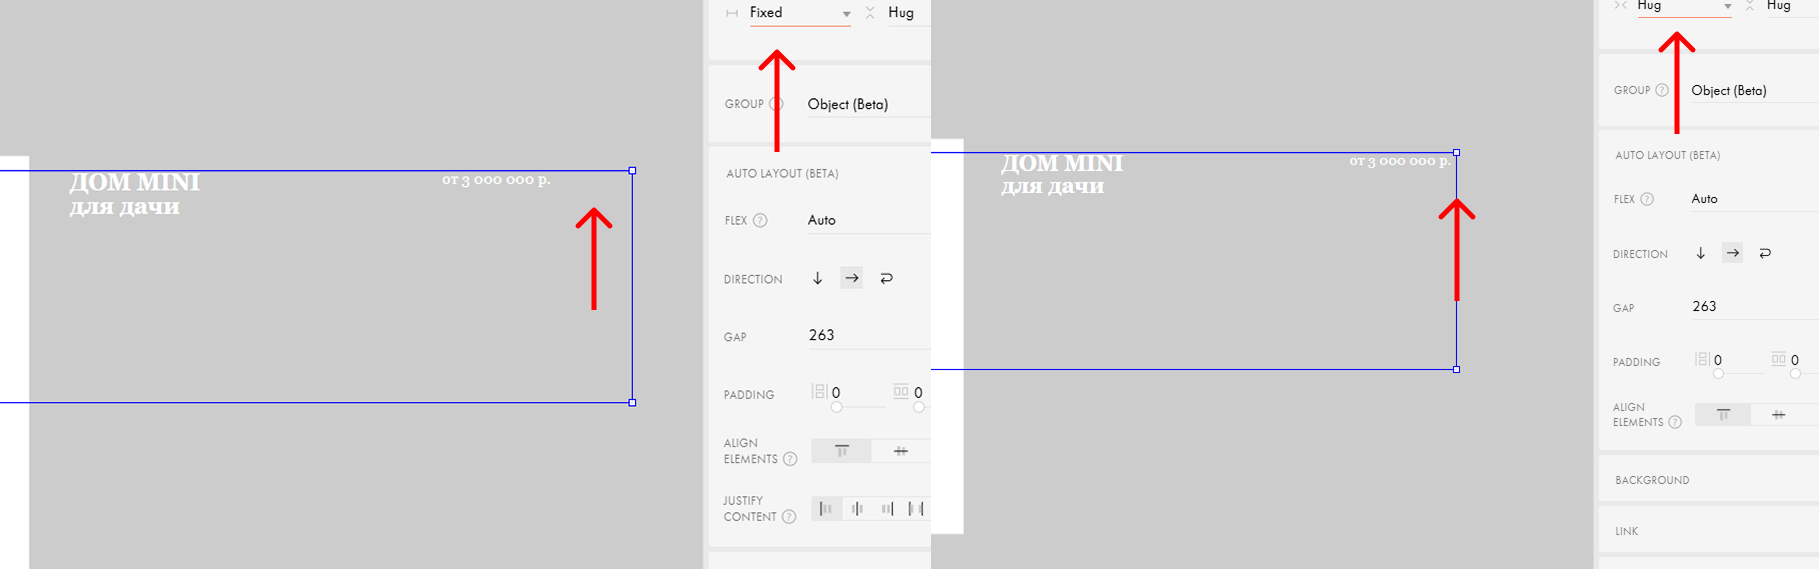Screen dimensions: 1819x569
Task: Select ДОМ MINI heading on left canvas
Action: pyautogui.click(x=134, y=182)
